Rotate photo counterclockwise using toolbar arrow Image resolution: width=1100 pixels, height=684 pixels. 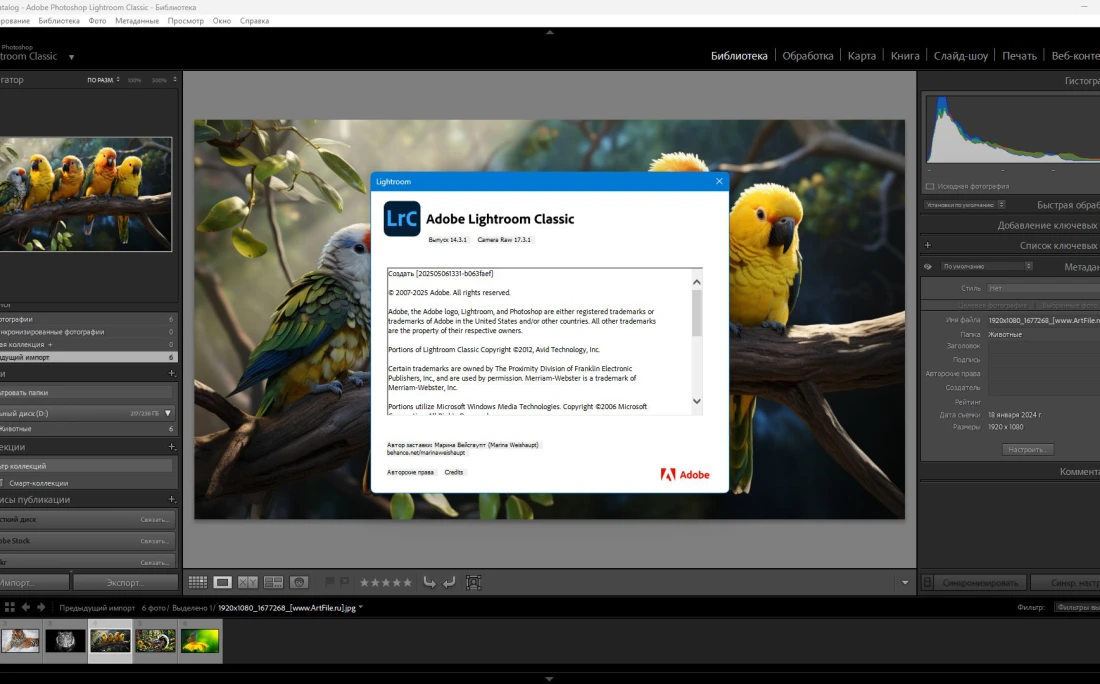pyautogui.click(x=429, y=582)
